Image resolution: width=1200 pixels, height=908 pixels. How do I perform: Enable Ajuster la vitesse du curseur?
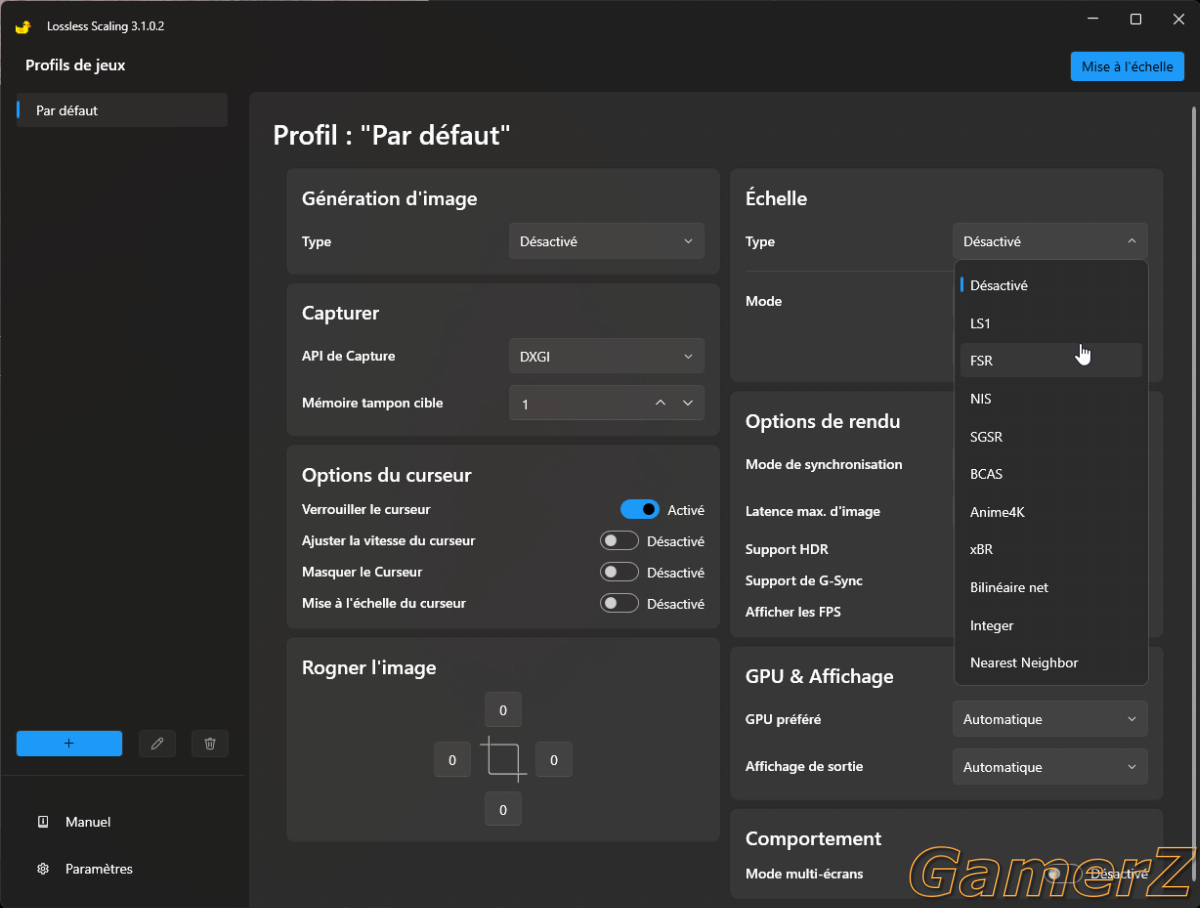[619, 541]
